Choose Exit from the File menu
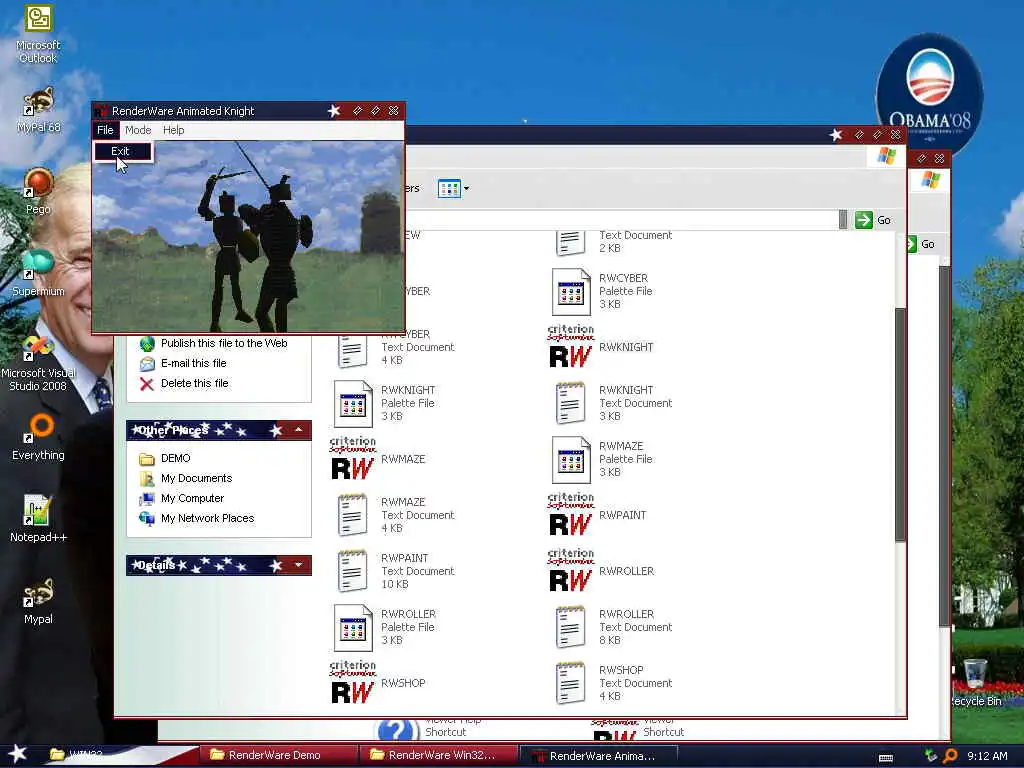 tap(123, 151)
